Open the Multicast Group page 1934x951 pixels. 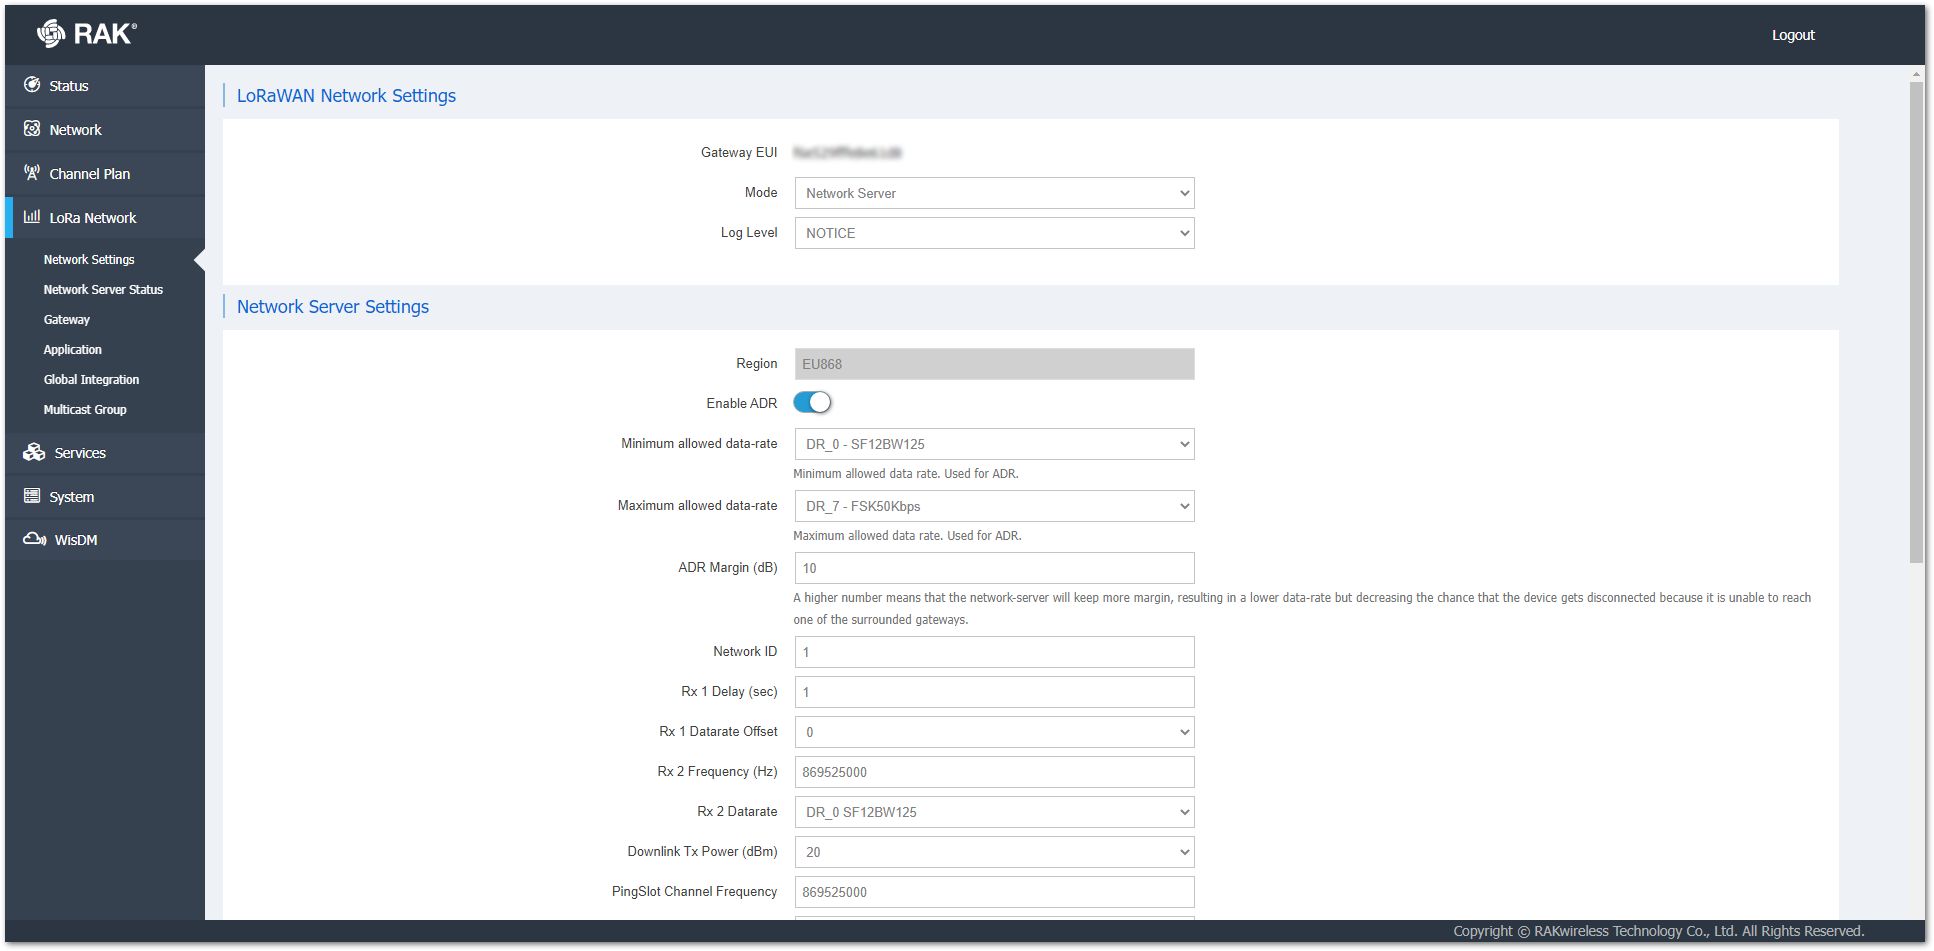point(85,409)
